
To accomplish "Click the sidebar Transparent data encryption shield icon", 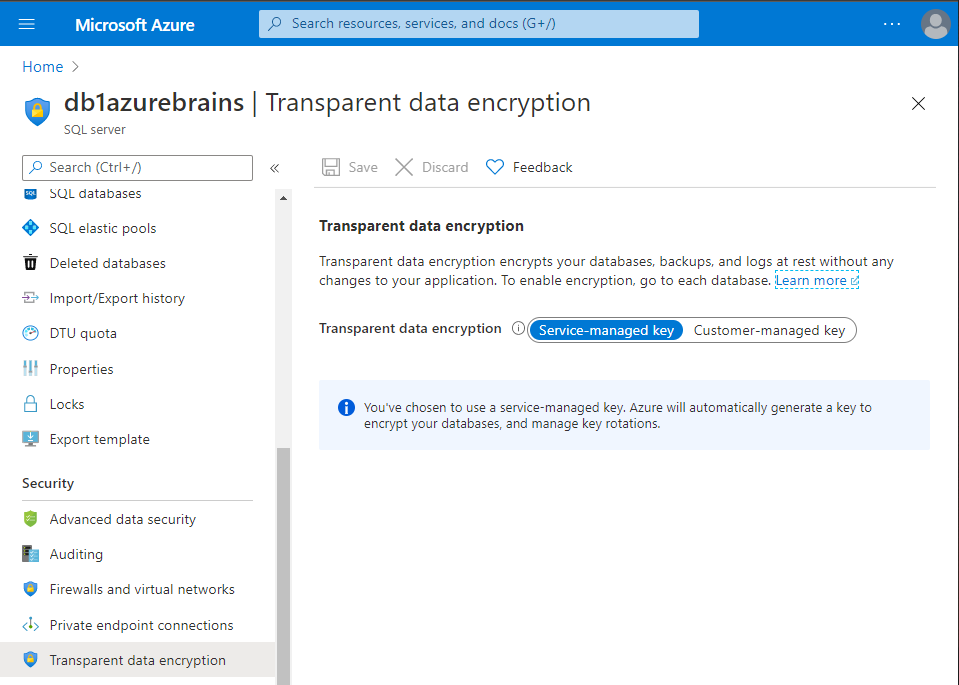I will [31, 659].
